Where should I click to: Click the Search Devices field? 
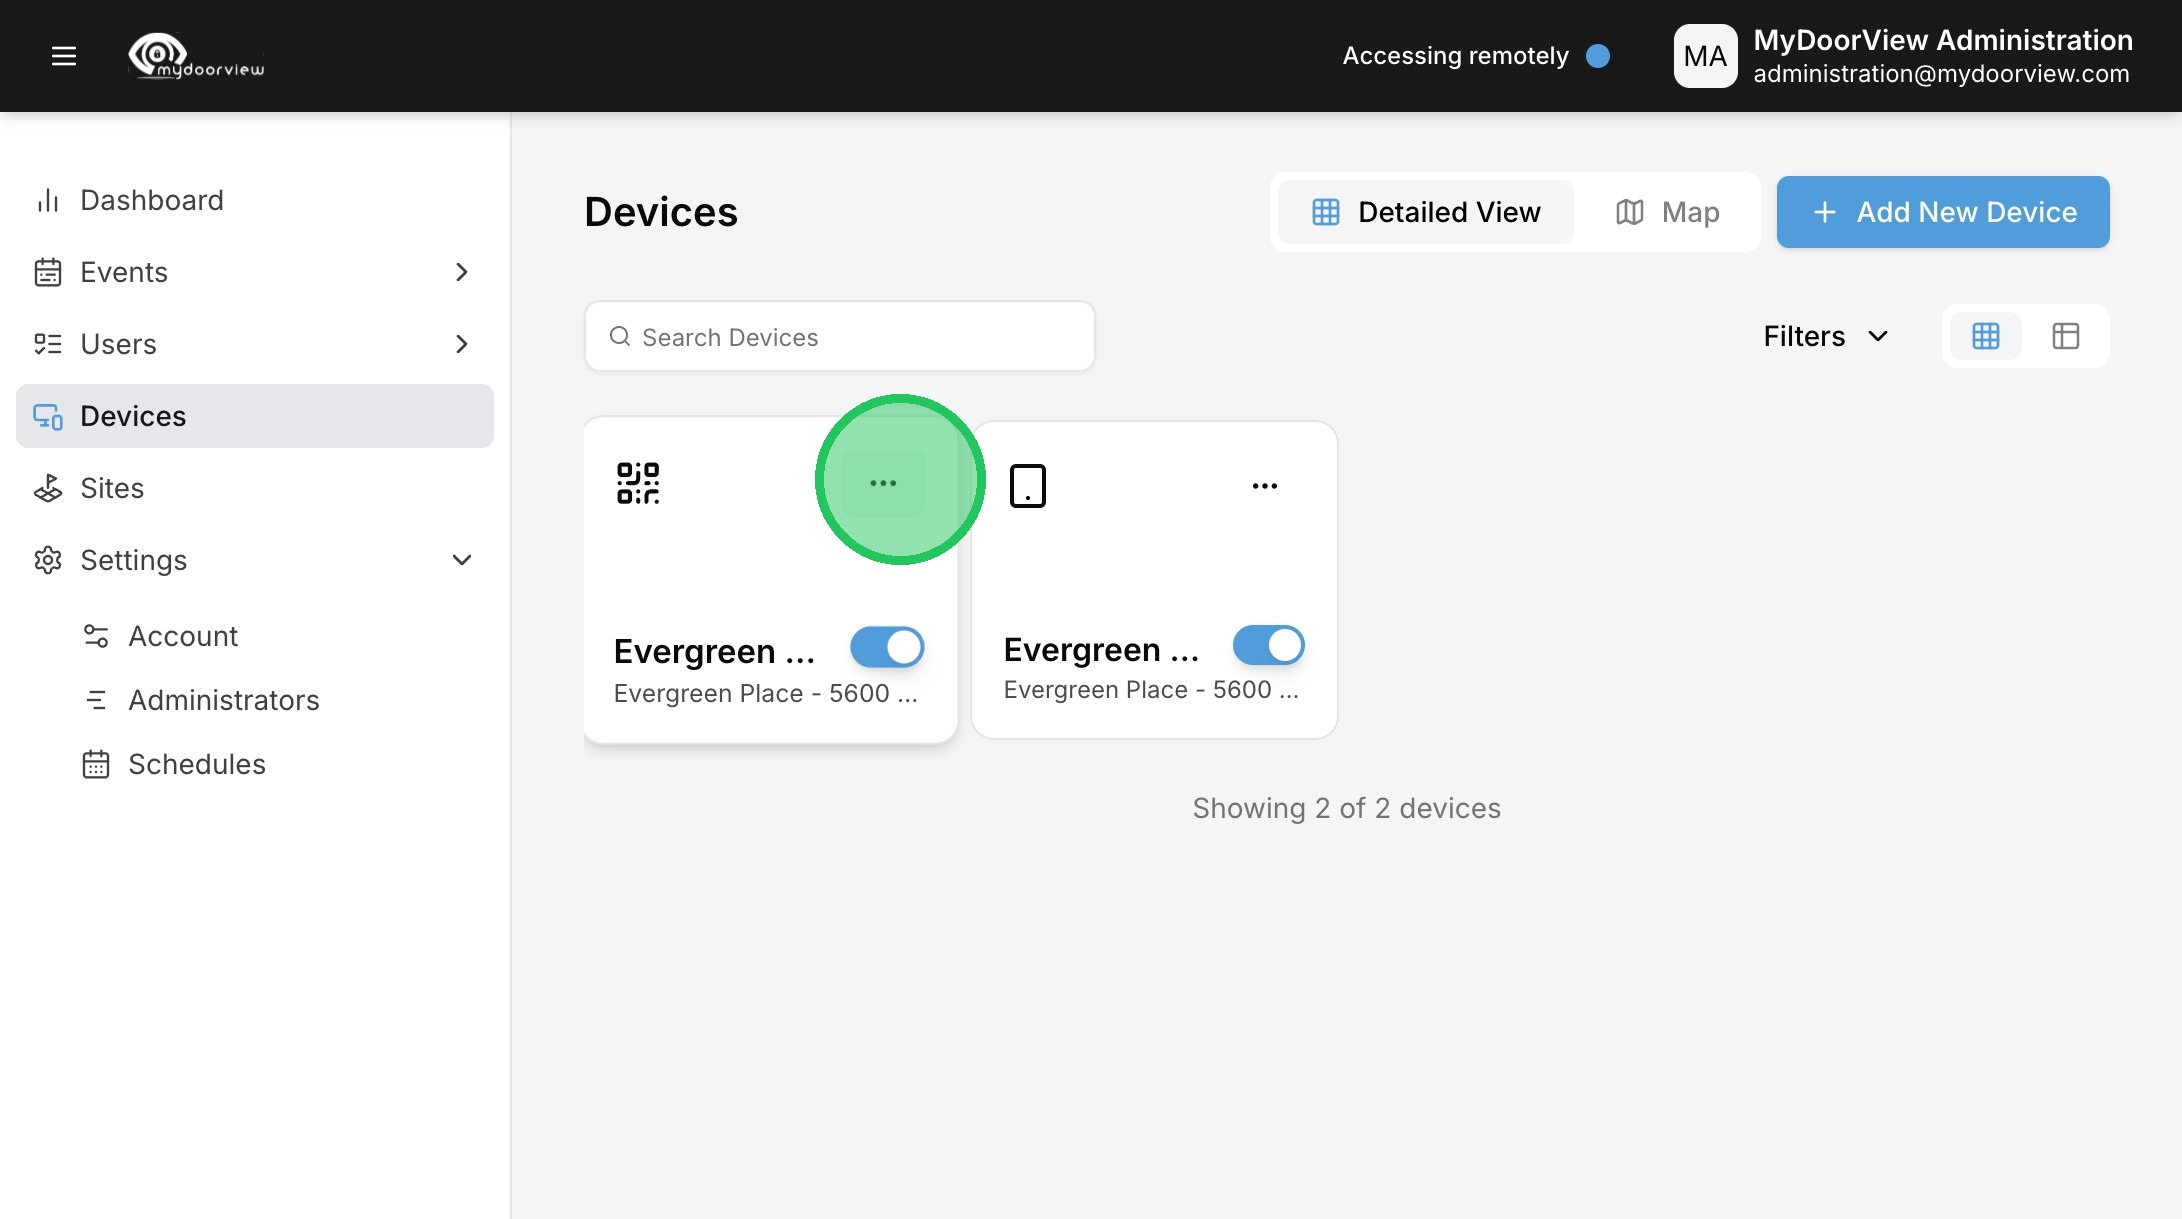tap(840, 337)
